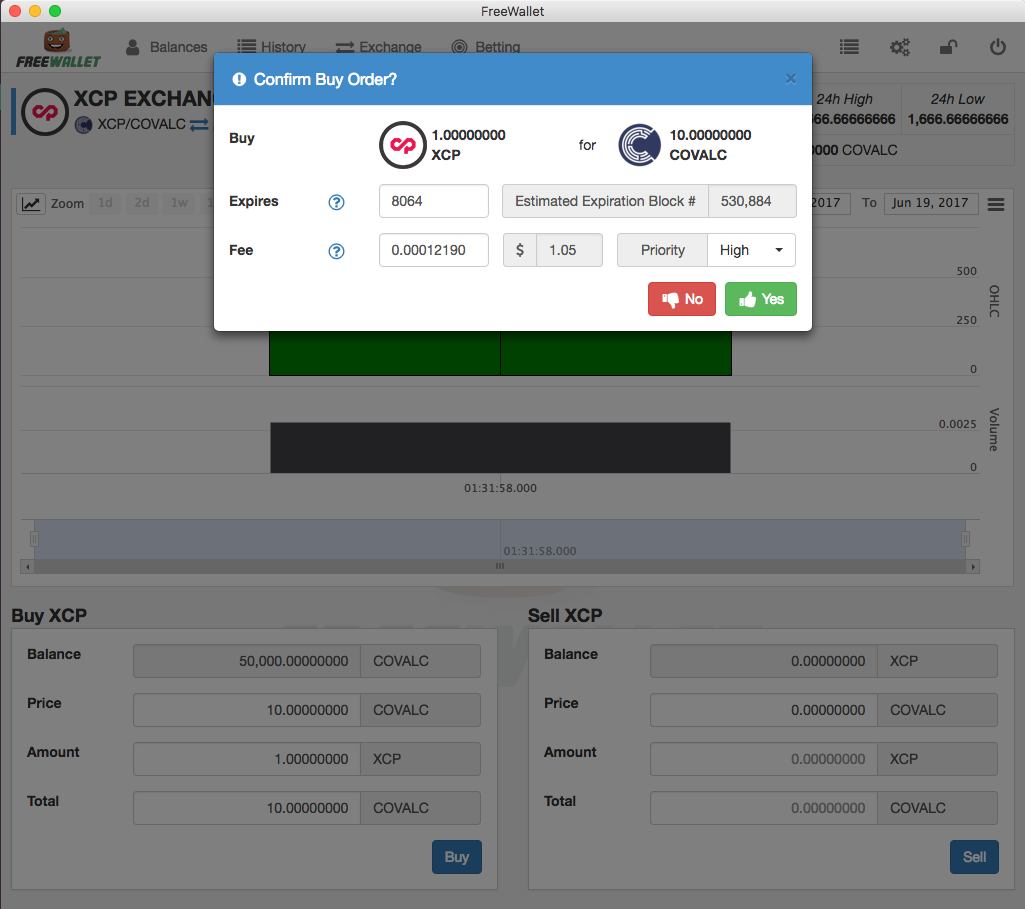Click the chart navigator right handle
This screenshot has height=909, width=1025.
pos(966,539)
